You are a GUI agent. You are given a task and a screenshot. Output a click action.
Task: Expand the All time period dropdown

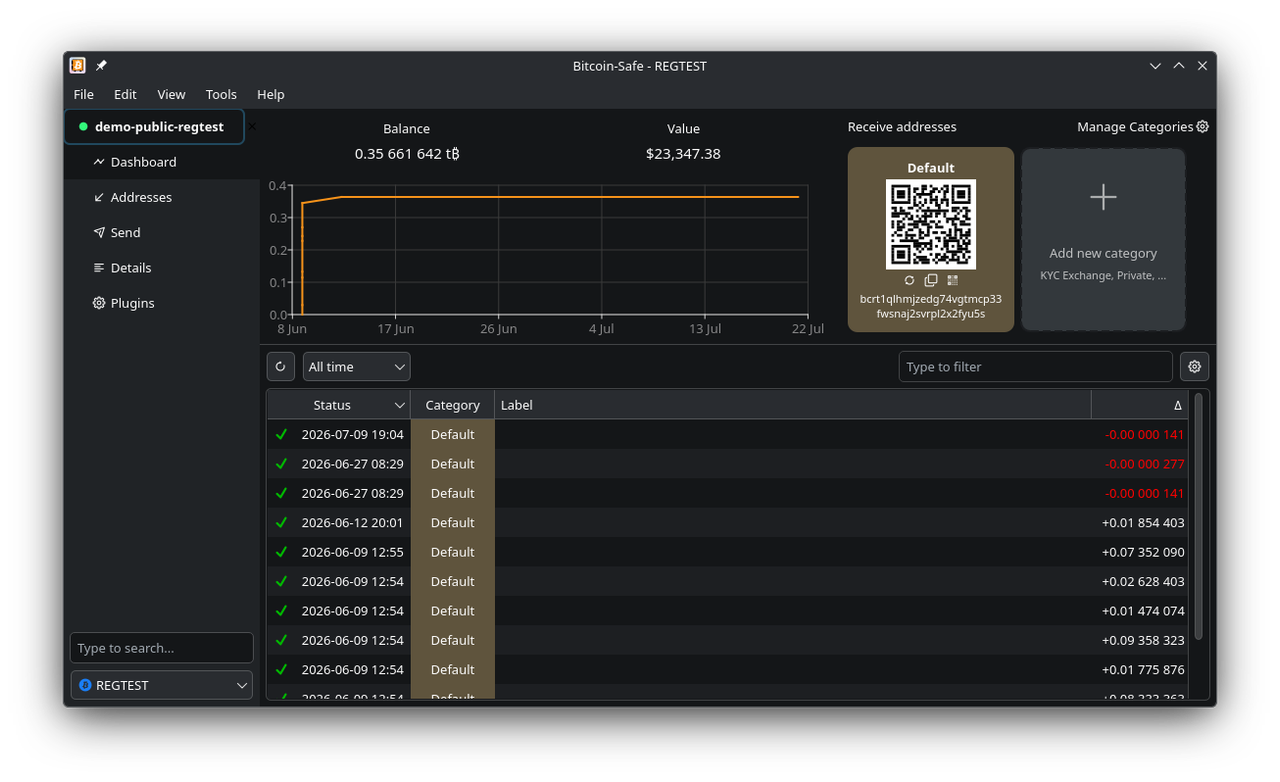pyautogui.click(x=357, y=367)
